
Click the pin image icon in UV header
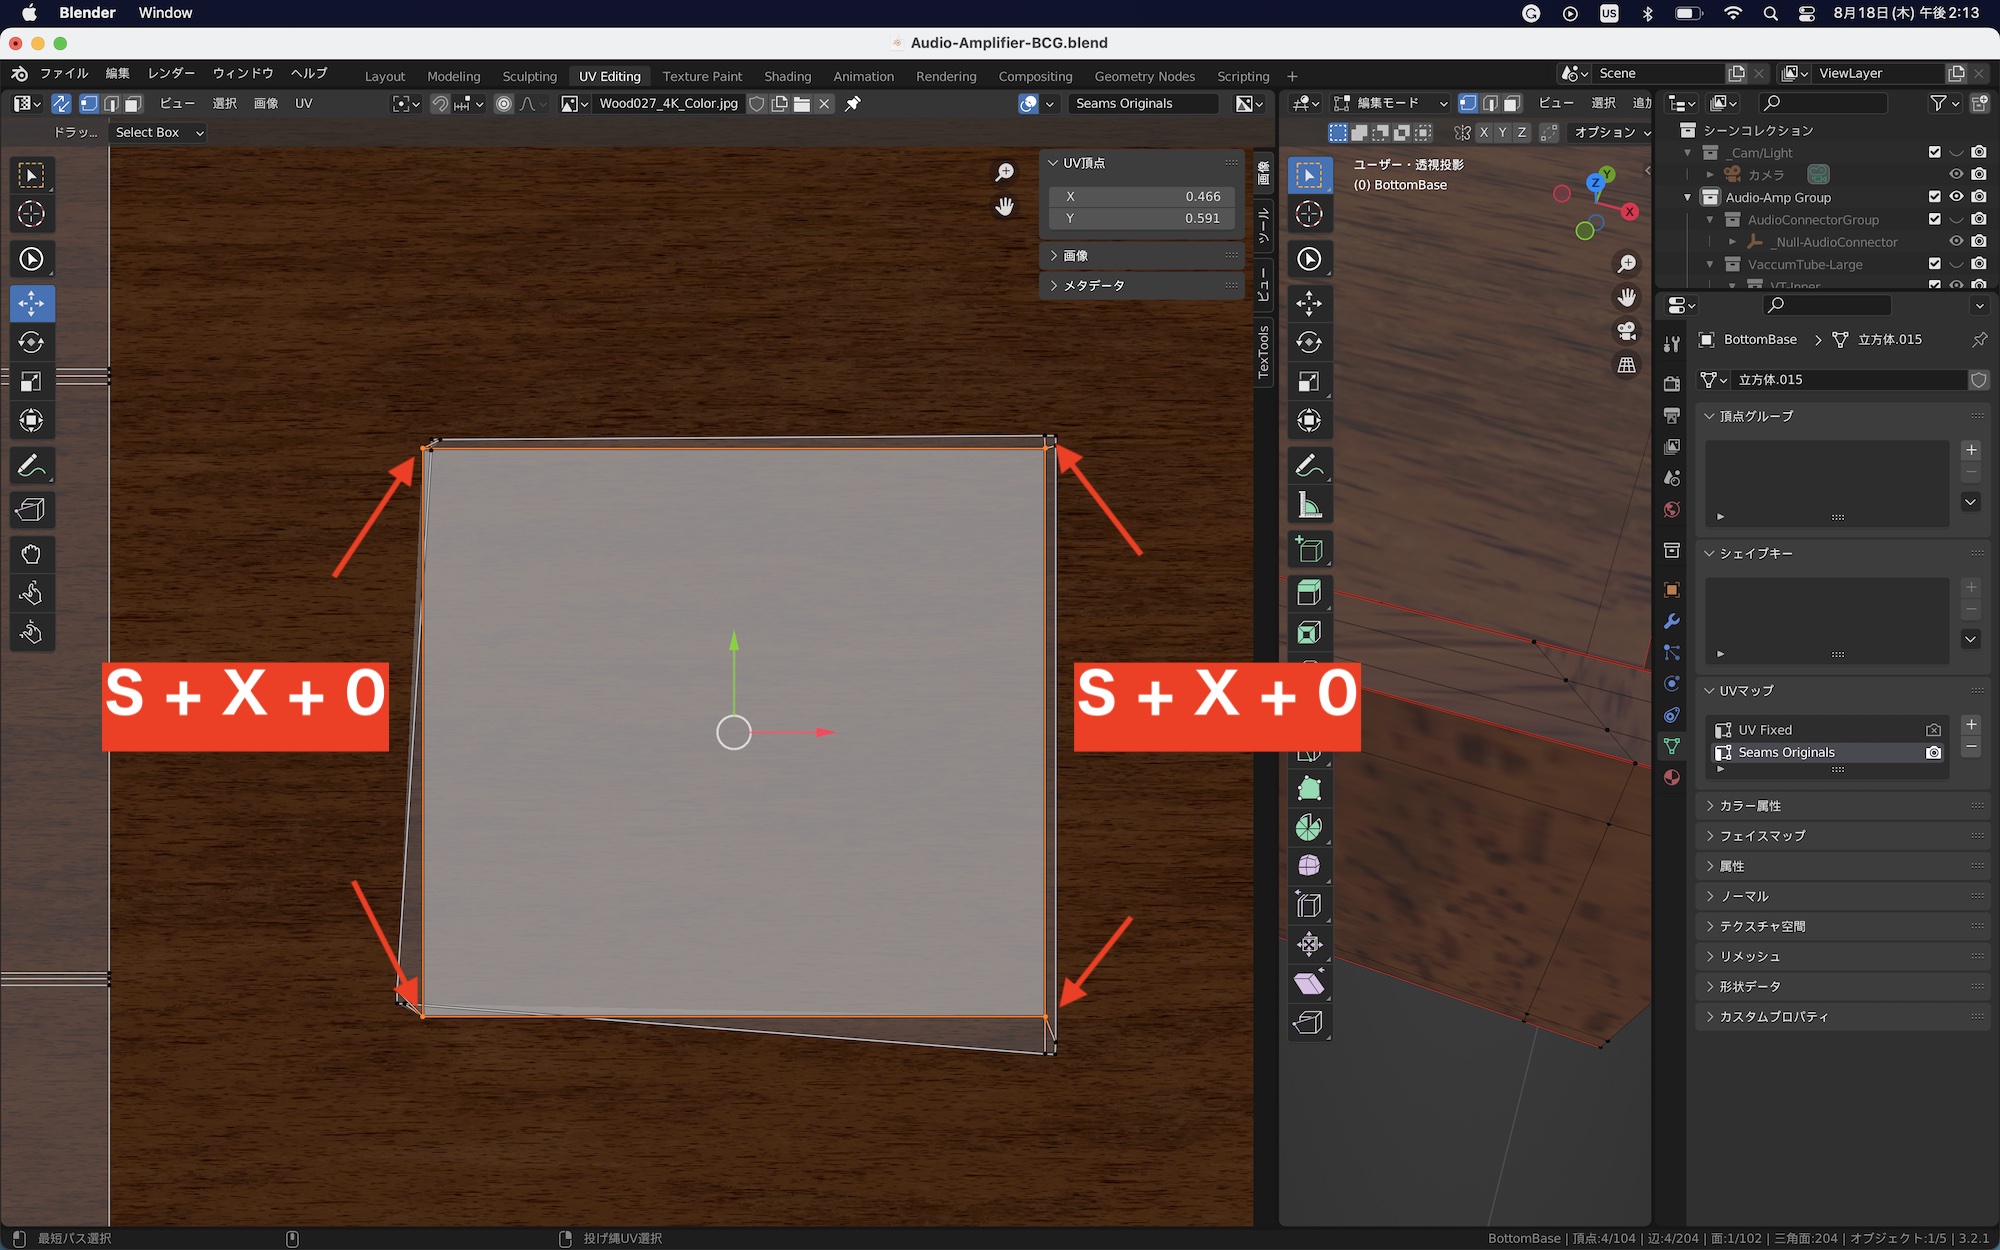pos(853,104)
